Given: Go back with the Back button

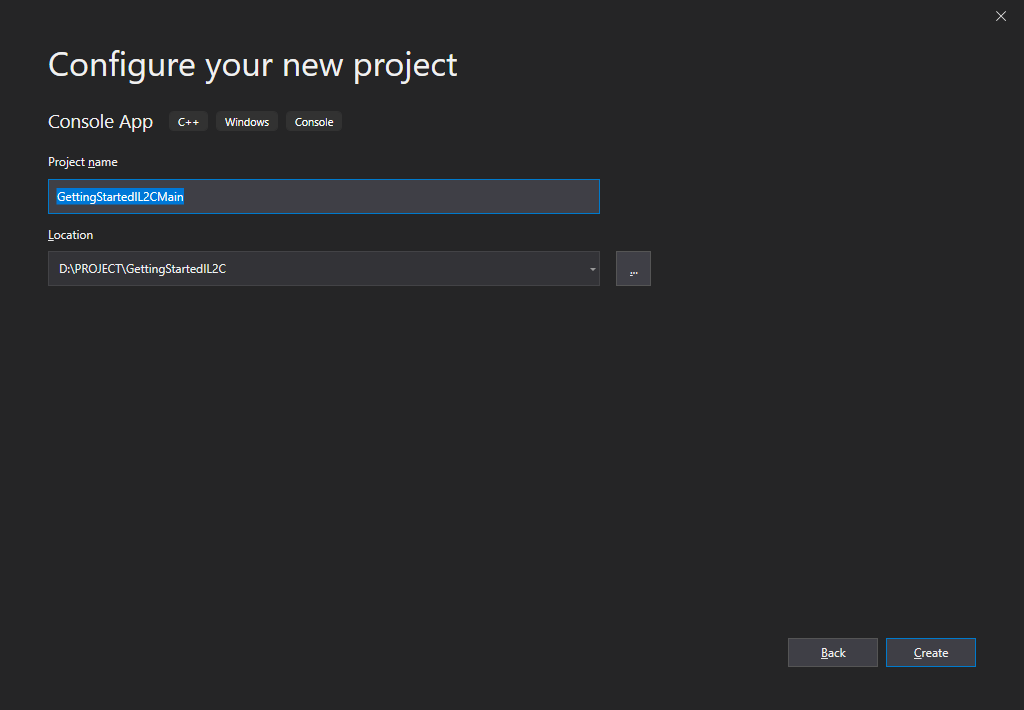Looking at the screenshot, I should pyautogui.click(x=832, y=653).
